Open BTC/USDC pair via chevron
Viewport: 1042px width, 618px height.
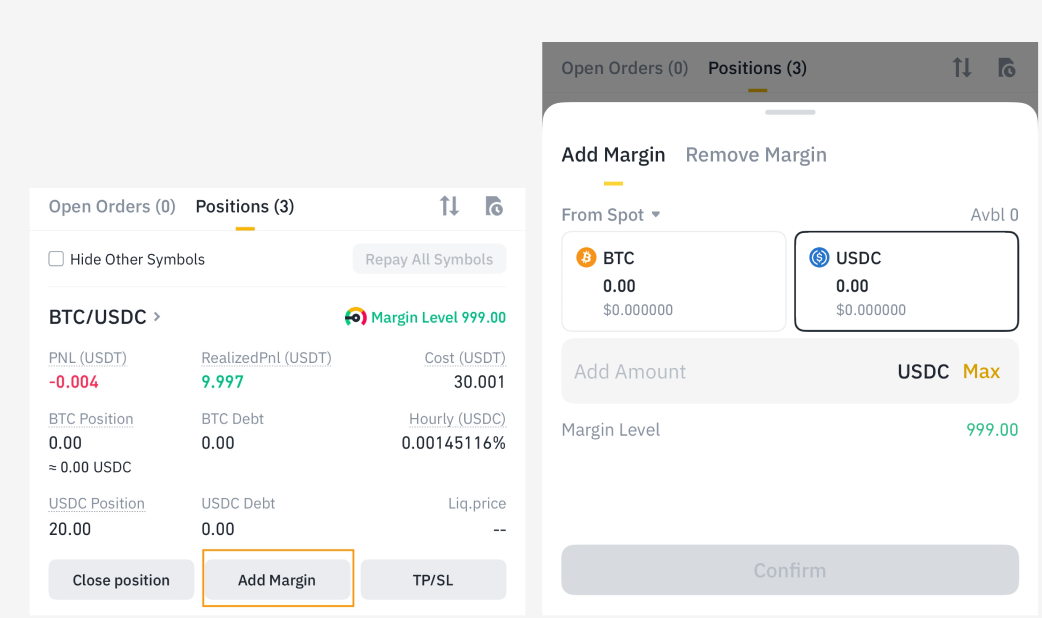point(157,316)
